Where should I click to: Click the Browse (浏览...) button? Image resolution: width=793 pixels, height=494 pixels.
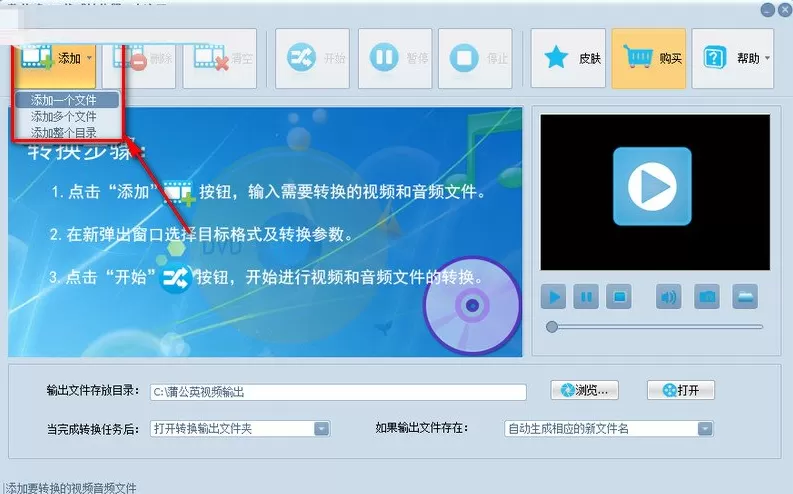584,390
